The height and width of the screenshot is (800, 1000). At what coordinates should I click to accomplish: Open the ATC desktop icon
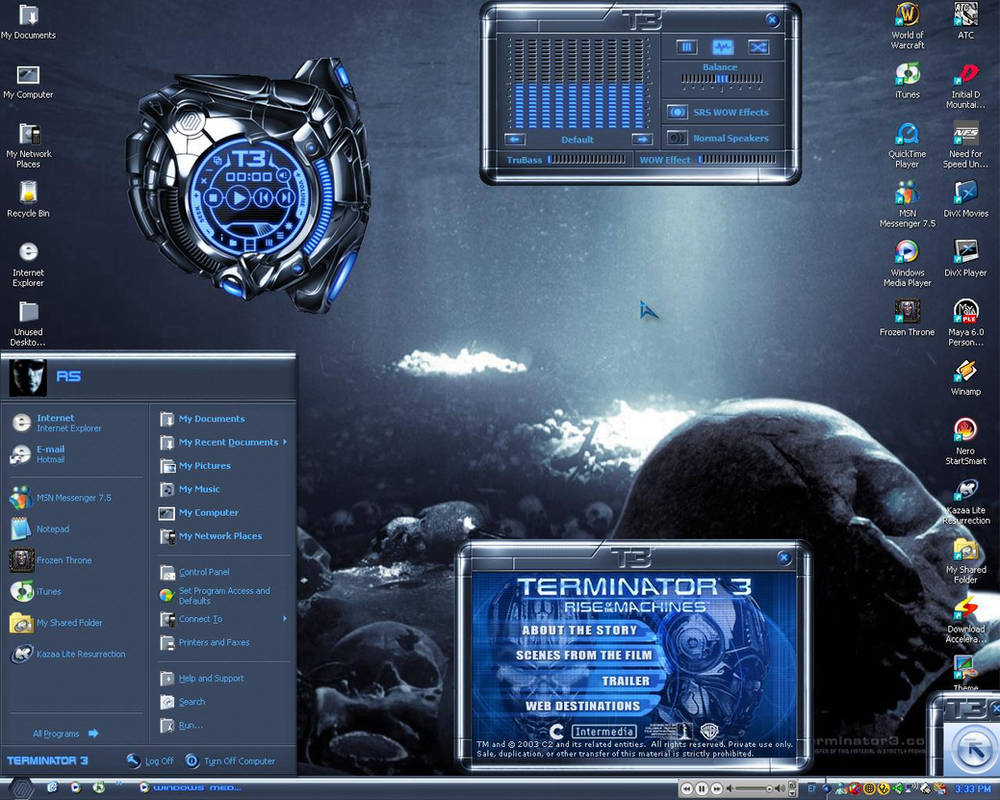tap(966, 21)
